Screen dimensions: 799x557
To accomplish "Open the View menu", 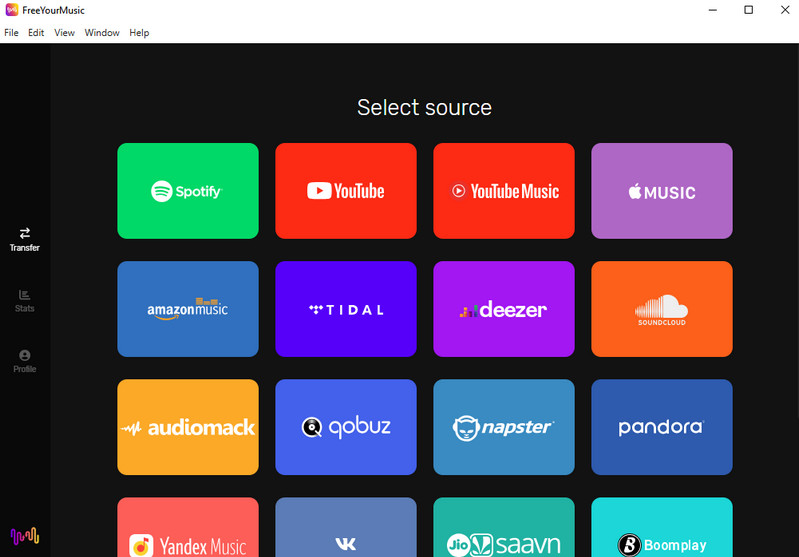I will point(64,33).
